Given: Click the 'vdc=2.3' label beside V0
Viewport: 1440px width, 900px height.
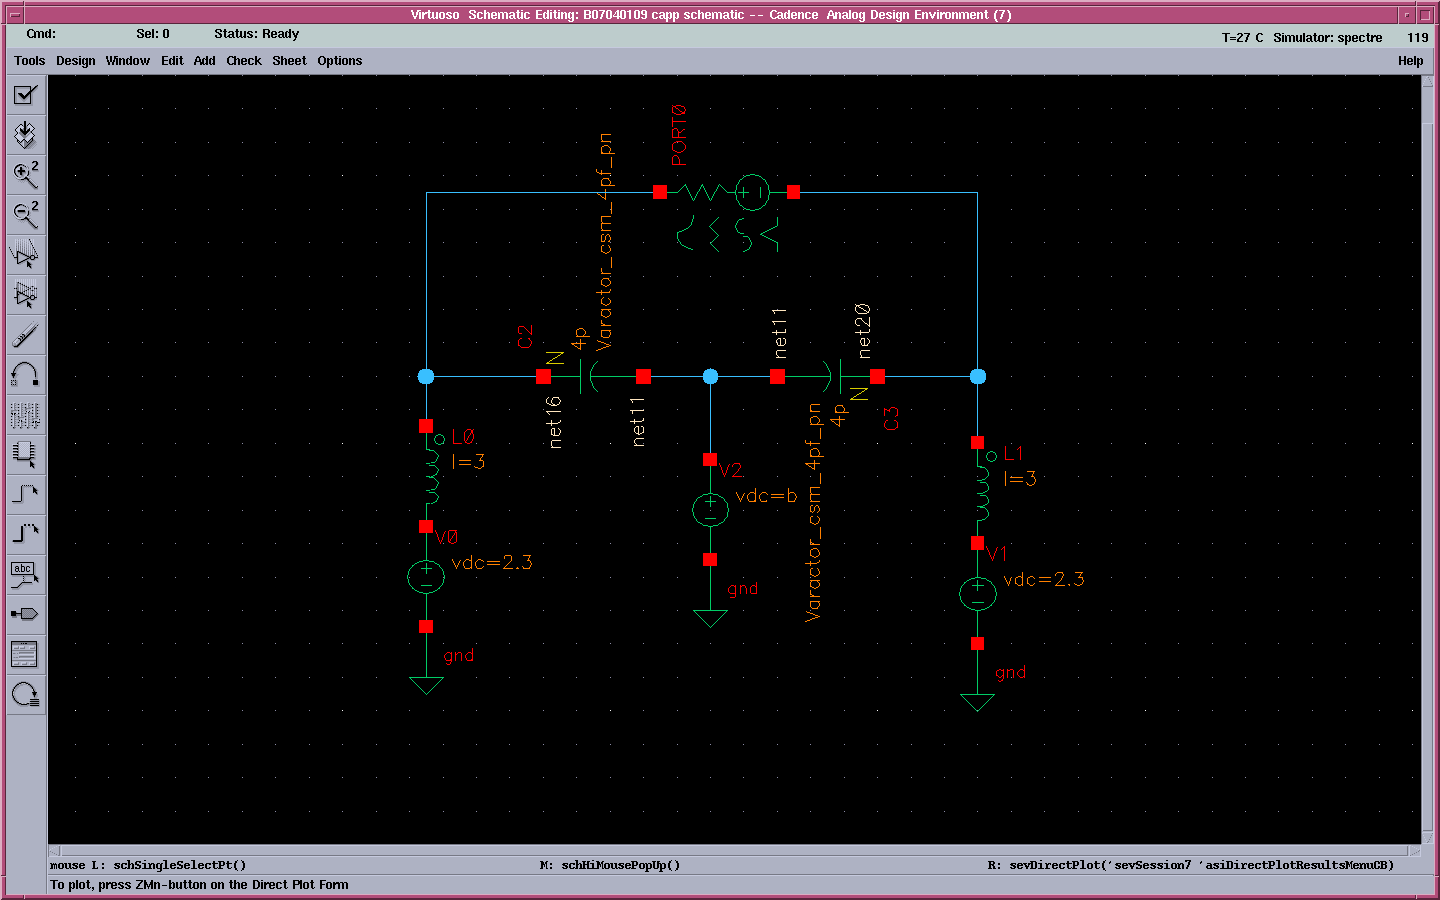Looking at the screenshot, I should 492,563.
